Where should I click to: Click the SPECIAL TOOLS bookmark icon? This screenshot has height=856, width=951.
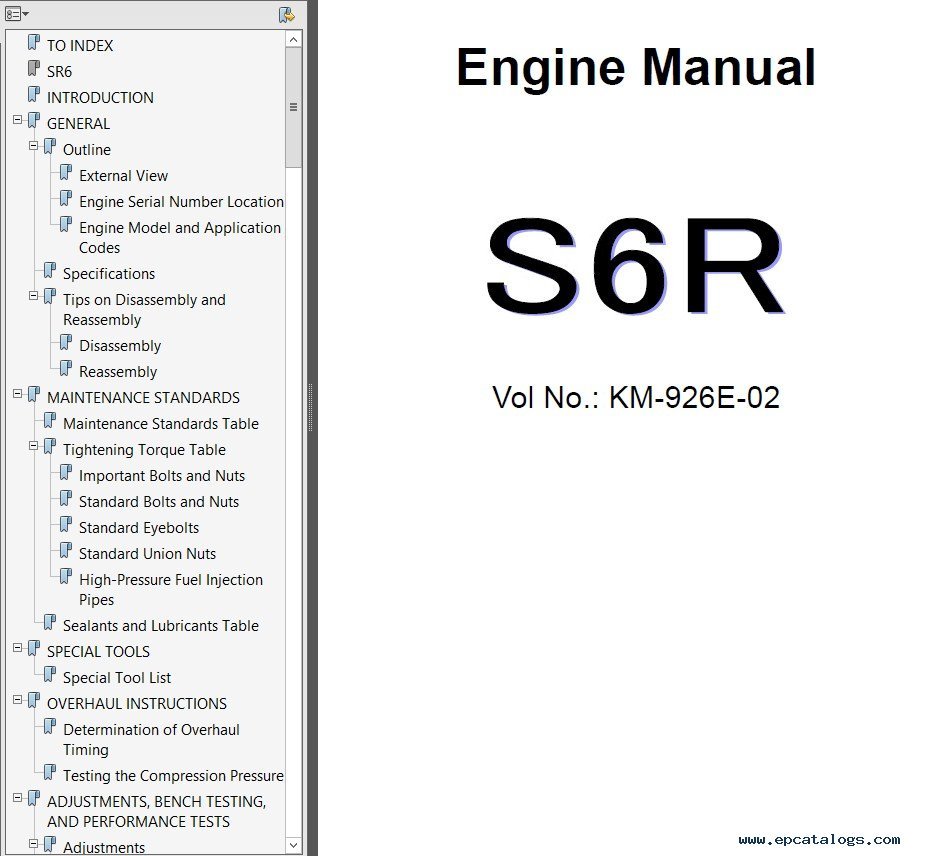34,649
